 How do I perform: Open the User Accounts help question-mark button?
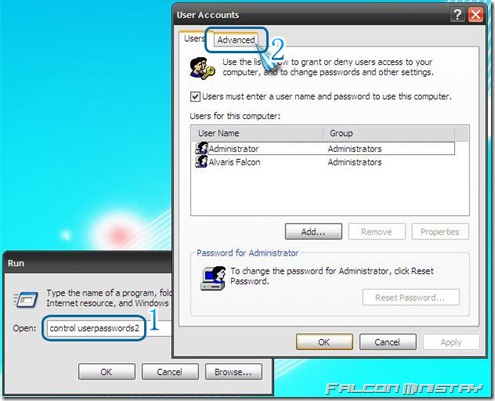pos(458,15)
